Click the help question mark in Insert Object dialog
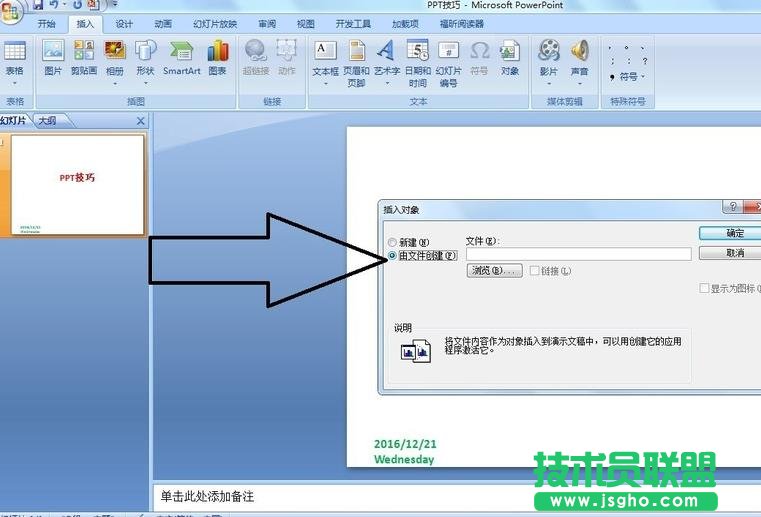 coord(733,207)
